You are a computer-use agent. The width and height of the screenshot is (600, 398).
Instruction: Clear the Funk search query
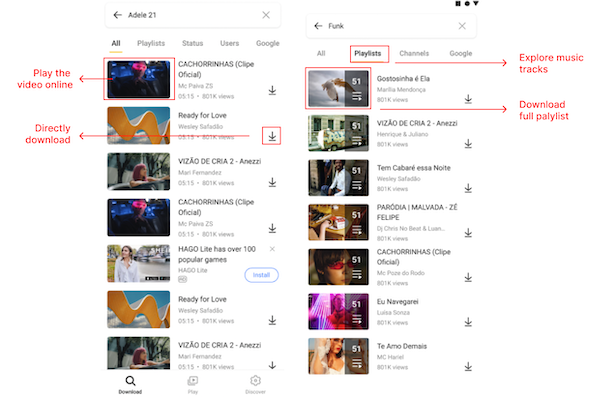pos(462,26)
